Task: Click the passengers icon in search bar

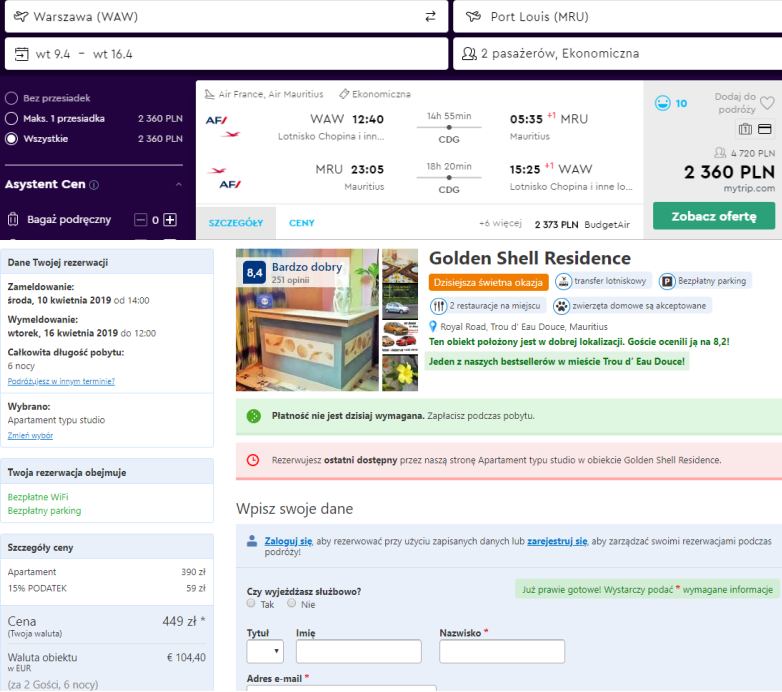Action: click(x=469, y=53)
